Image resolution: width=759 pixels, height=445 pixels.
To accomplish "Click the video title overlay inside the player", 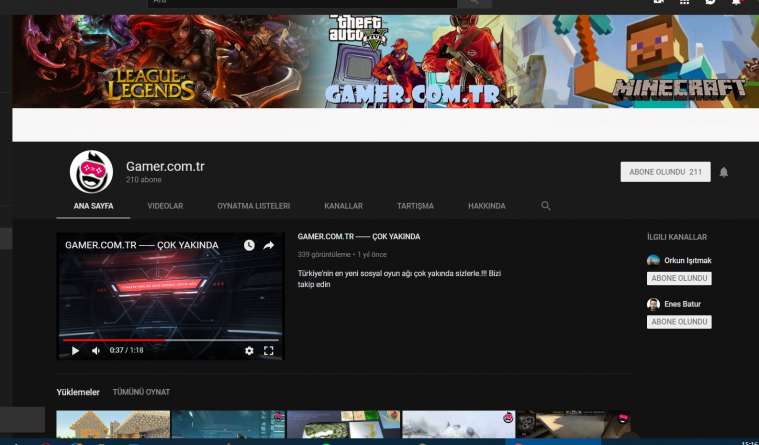I will [x=142, y=245].
